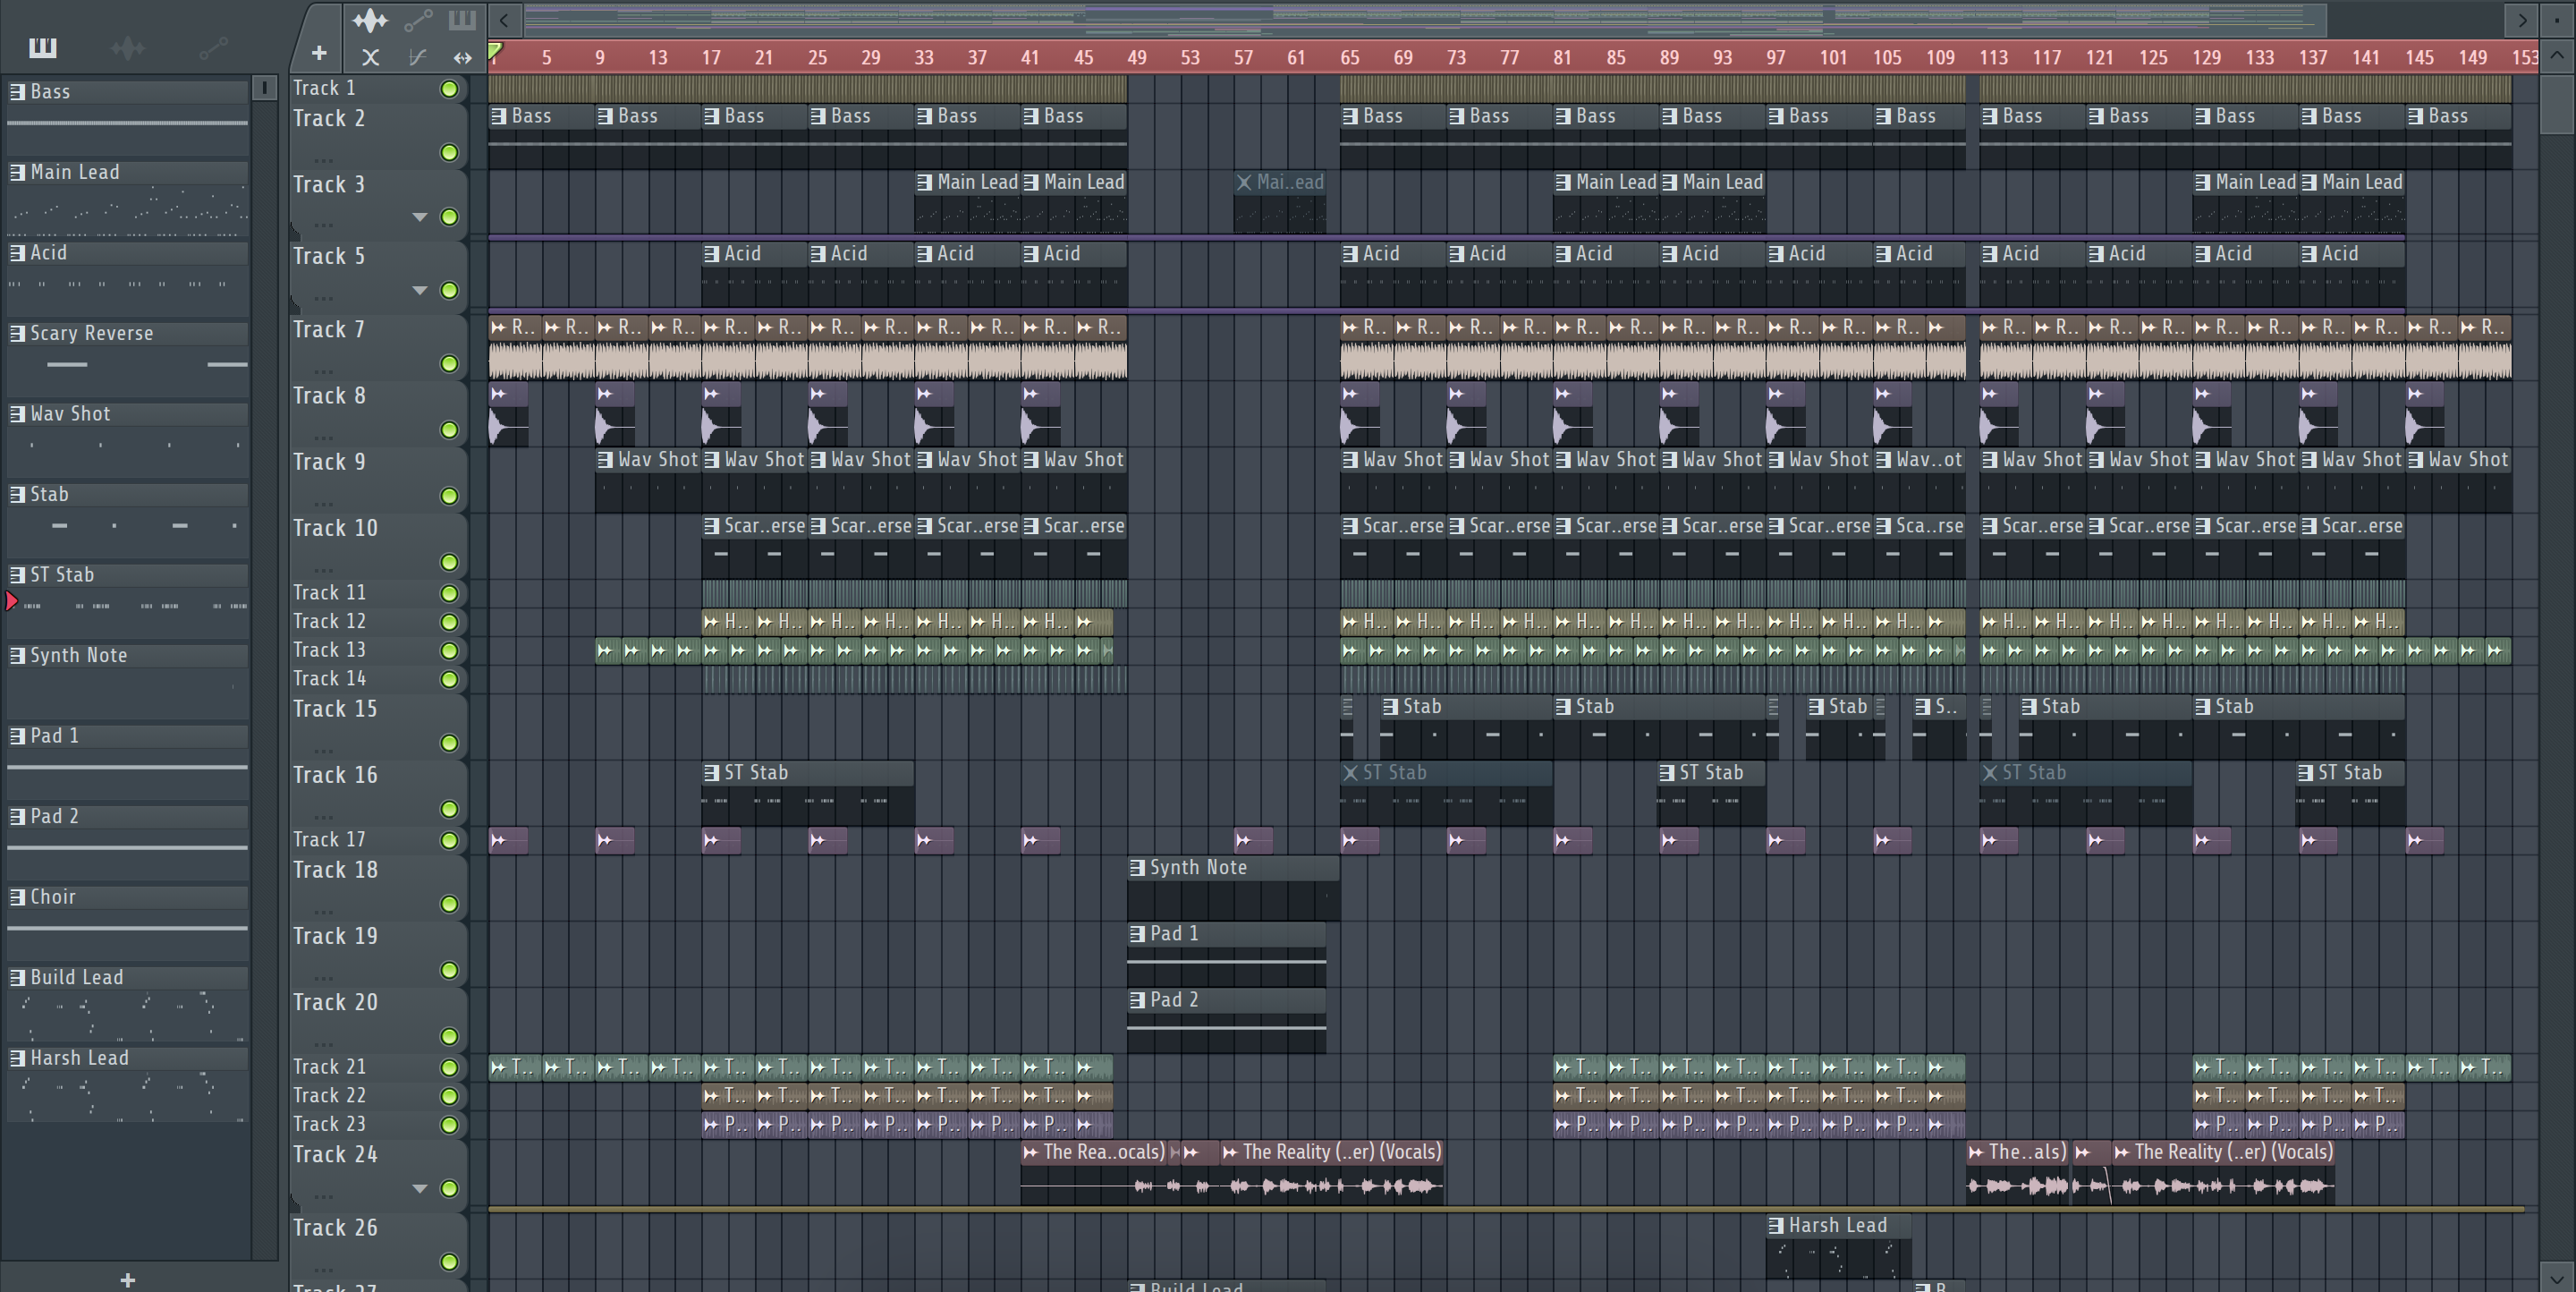Toggle the Track 15 mute LED
Viewport: 2576px width, 1292px height.
point(450,743)
